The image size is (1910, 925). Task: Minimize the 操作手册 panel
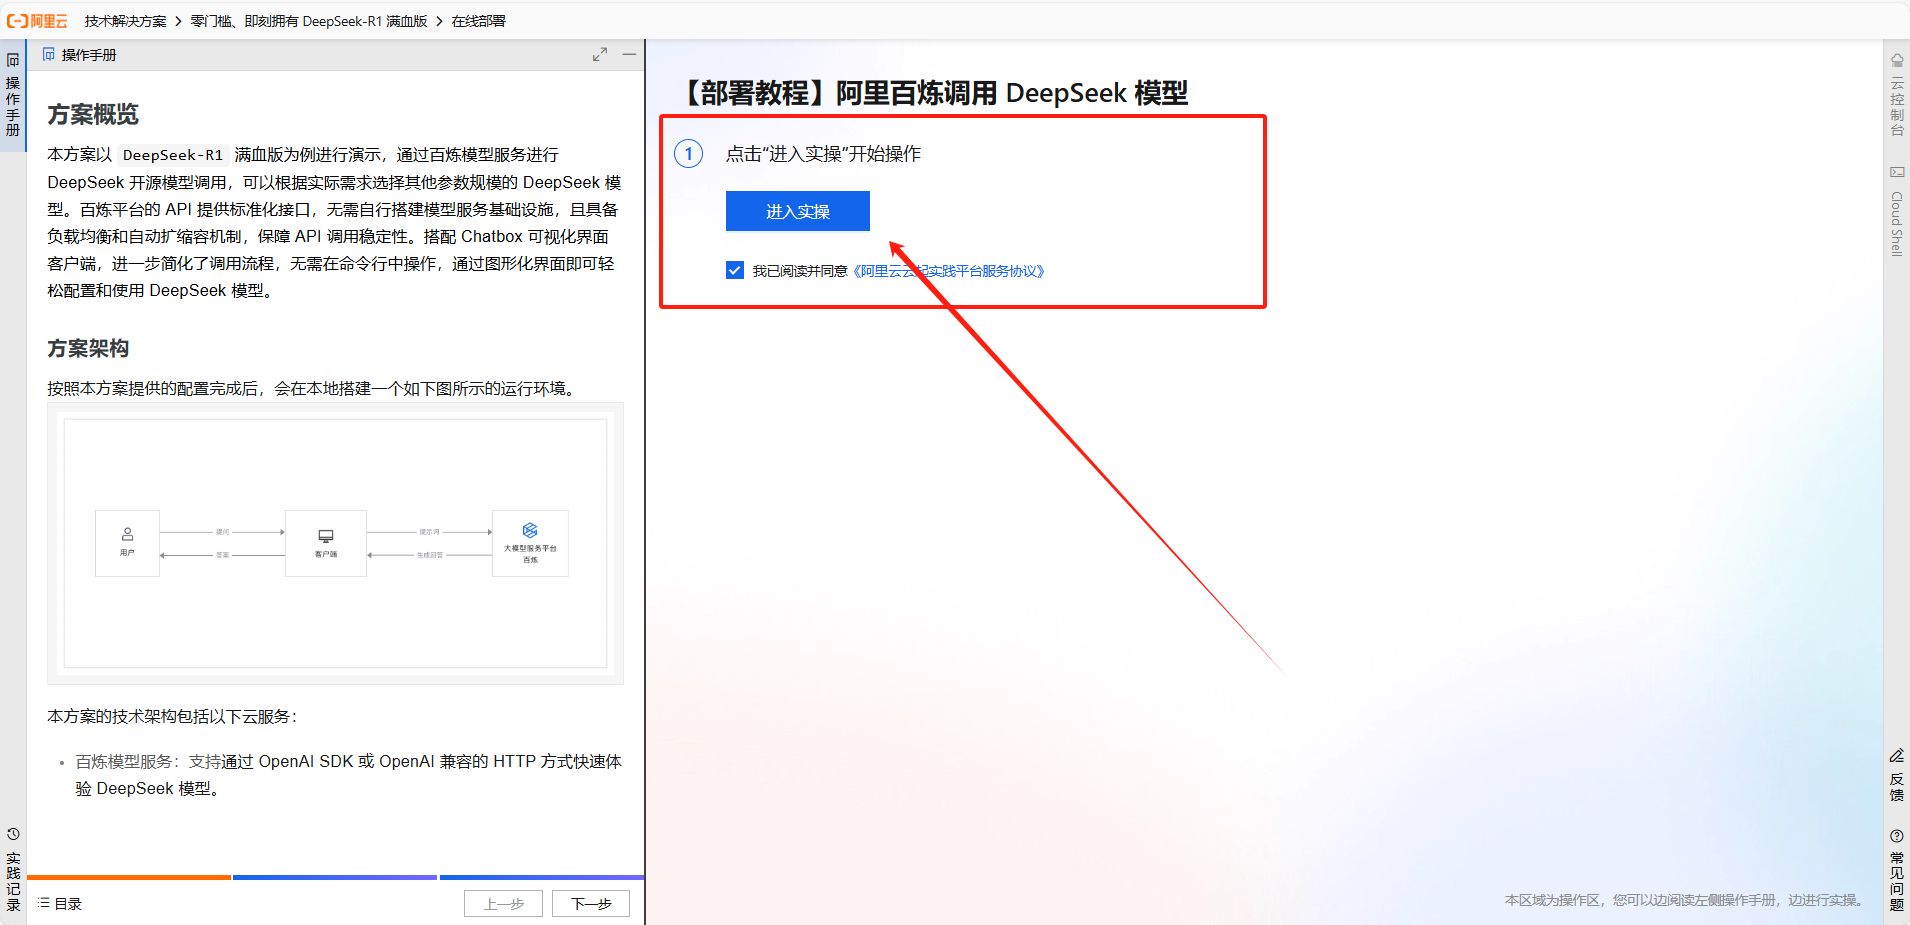(x=629, y=55)
